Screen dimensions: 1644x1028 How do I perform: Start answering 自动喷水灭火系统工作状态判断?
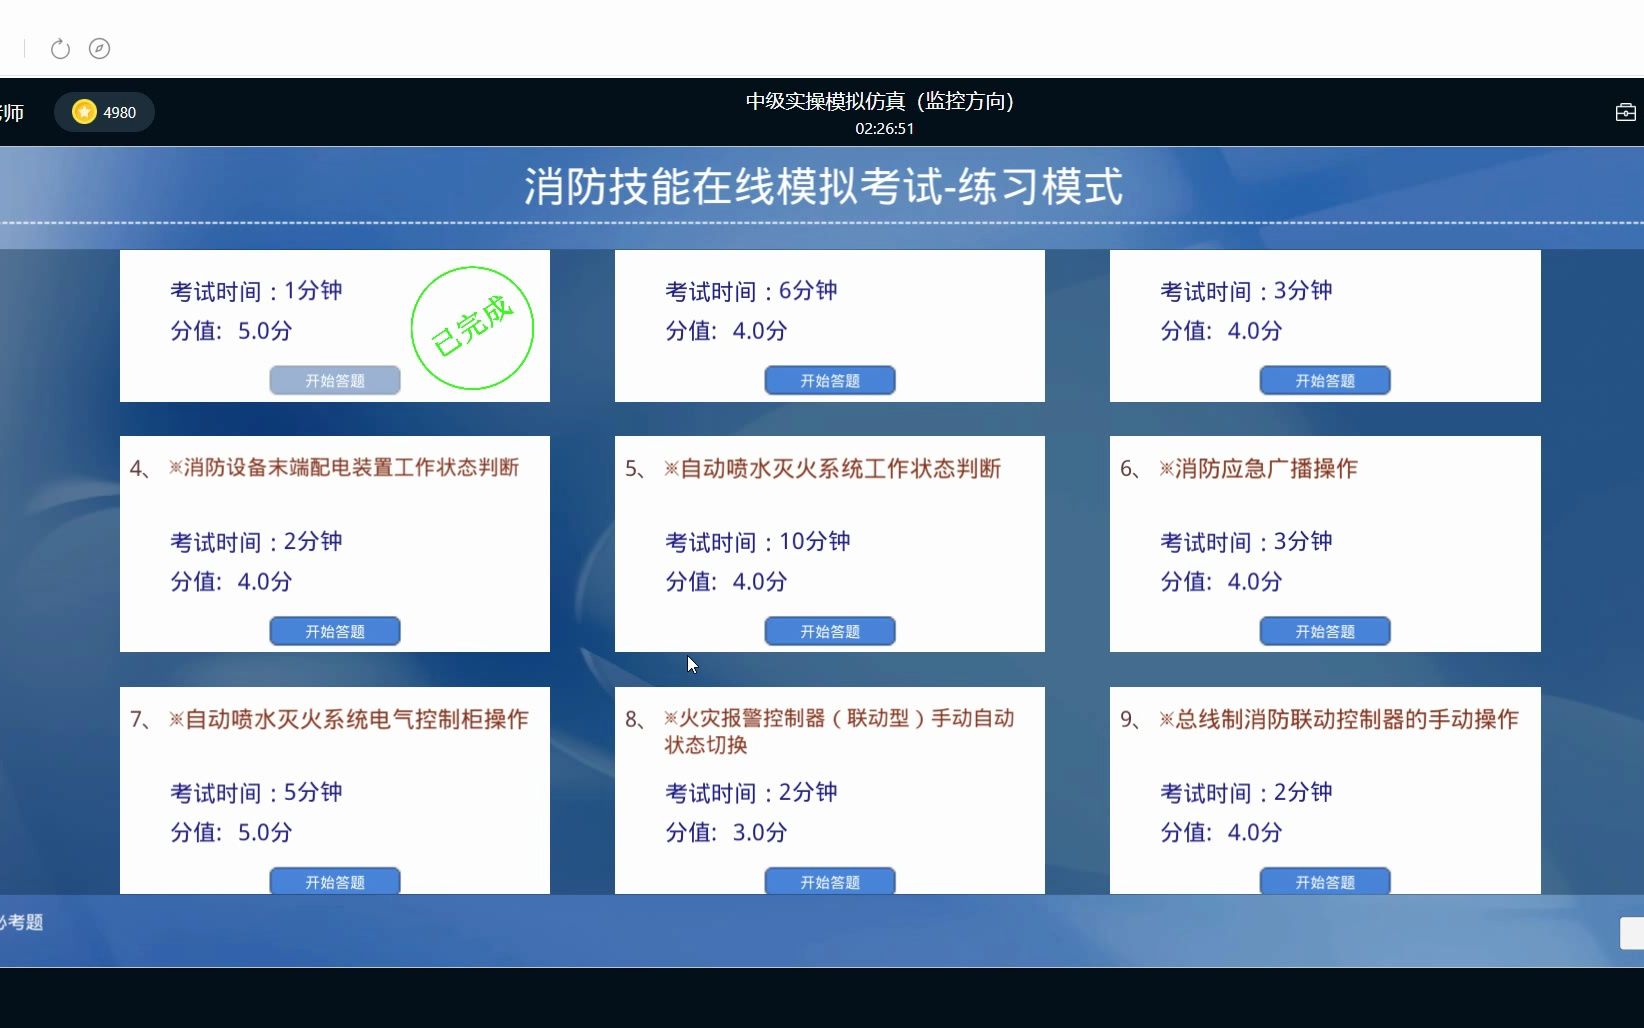[x=829, y=631]
